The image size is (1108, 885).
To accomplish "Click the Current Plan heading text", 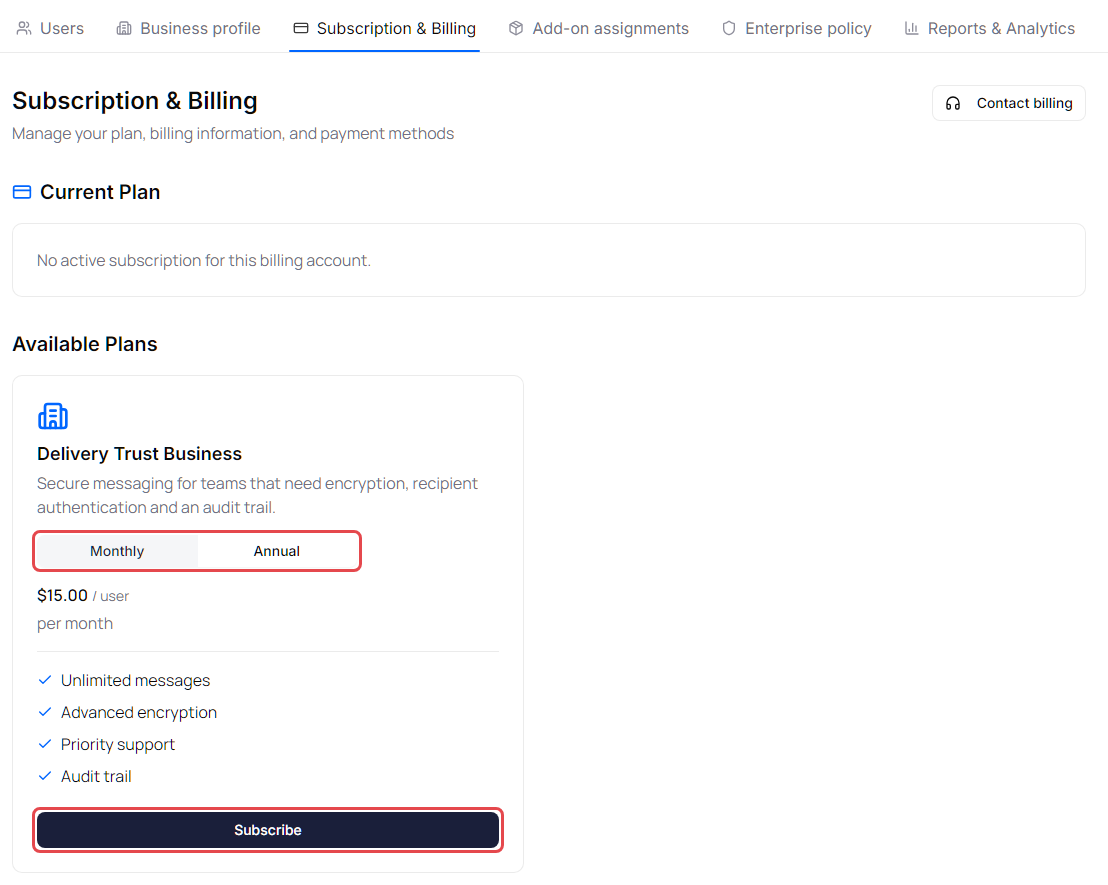I will click(100, 192).
